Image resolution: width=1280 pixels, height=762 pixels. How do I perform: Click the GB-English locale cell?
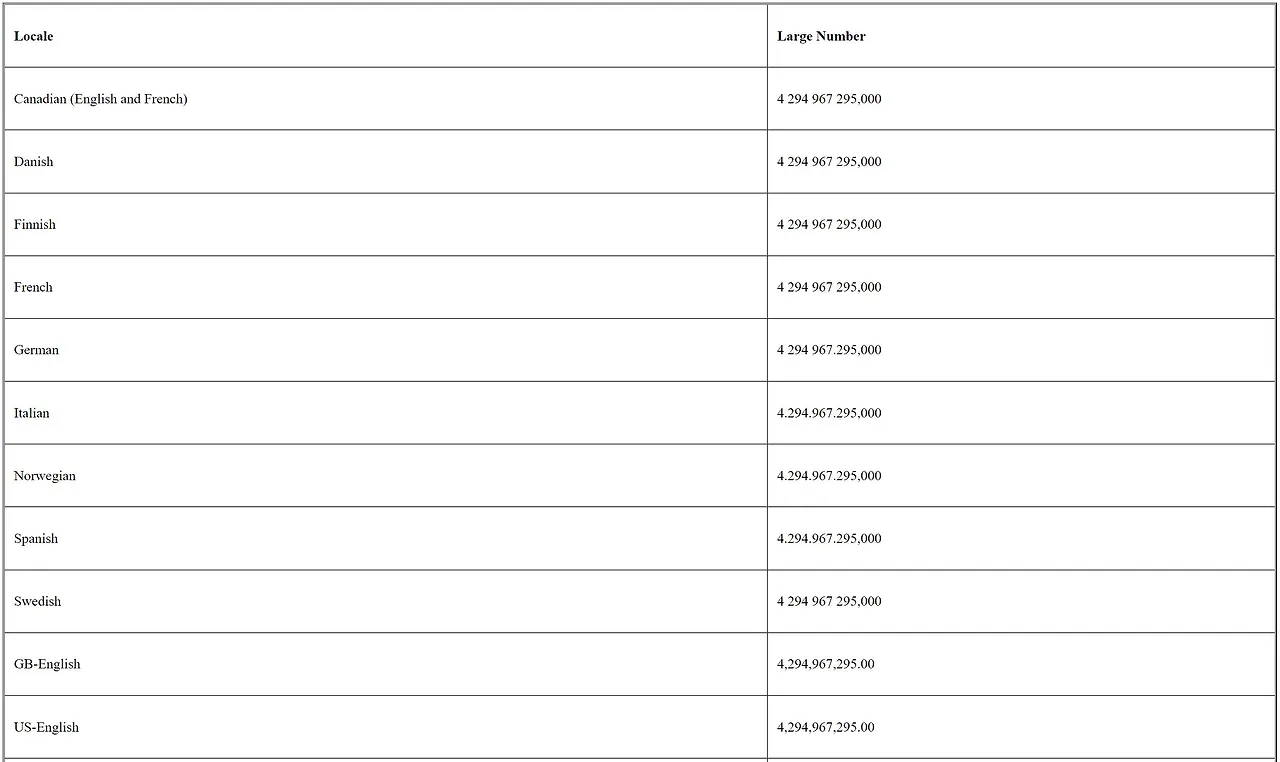pyautogui.click(x=47, y=664)
